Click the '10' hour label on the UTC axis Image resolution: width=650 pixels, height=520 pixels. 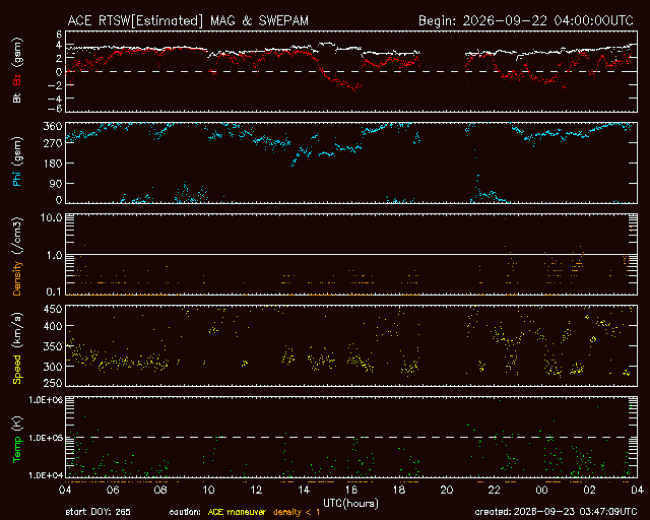pyautogui.click(x=208, y=490)
